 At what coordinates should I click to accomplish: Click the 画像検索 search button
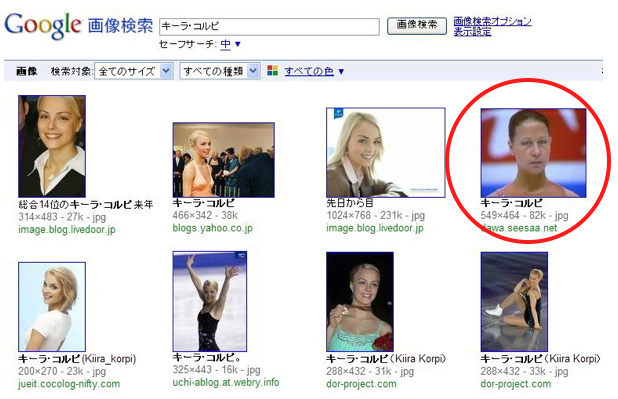click(x=417, y=26)
